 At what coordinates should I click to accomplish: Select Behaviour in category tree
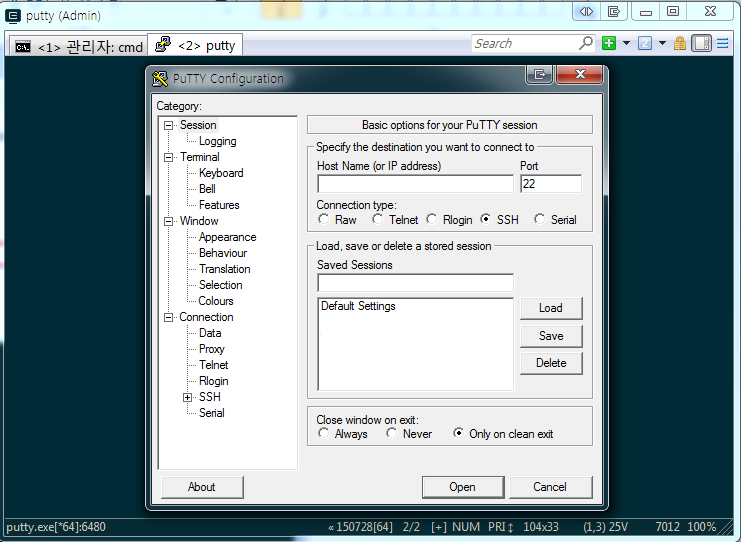[x=223, y=253]
